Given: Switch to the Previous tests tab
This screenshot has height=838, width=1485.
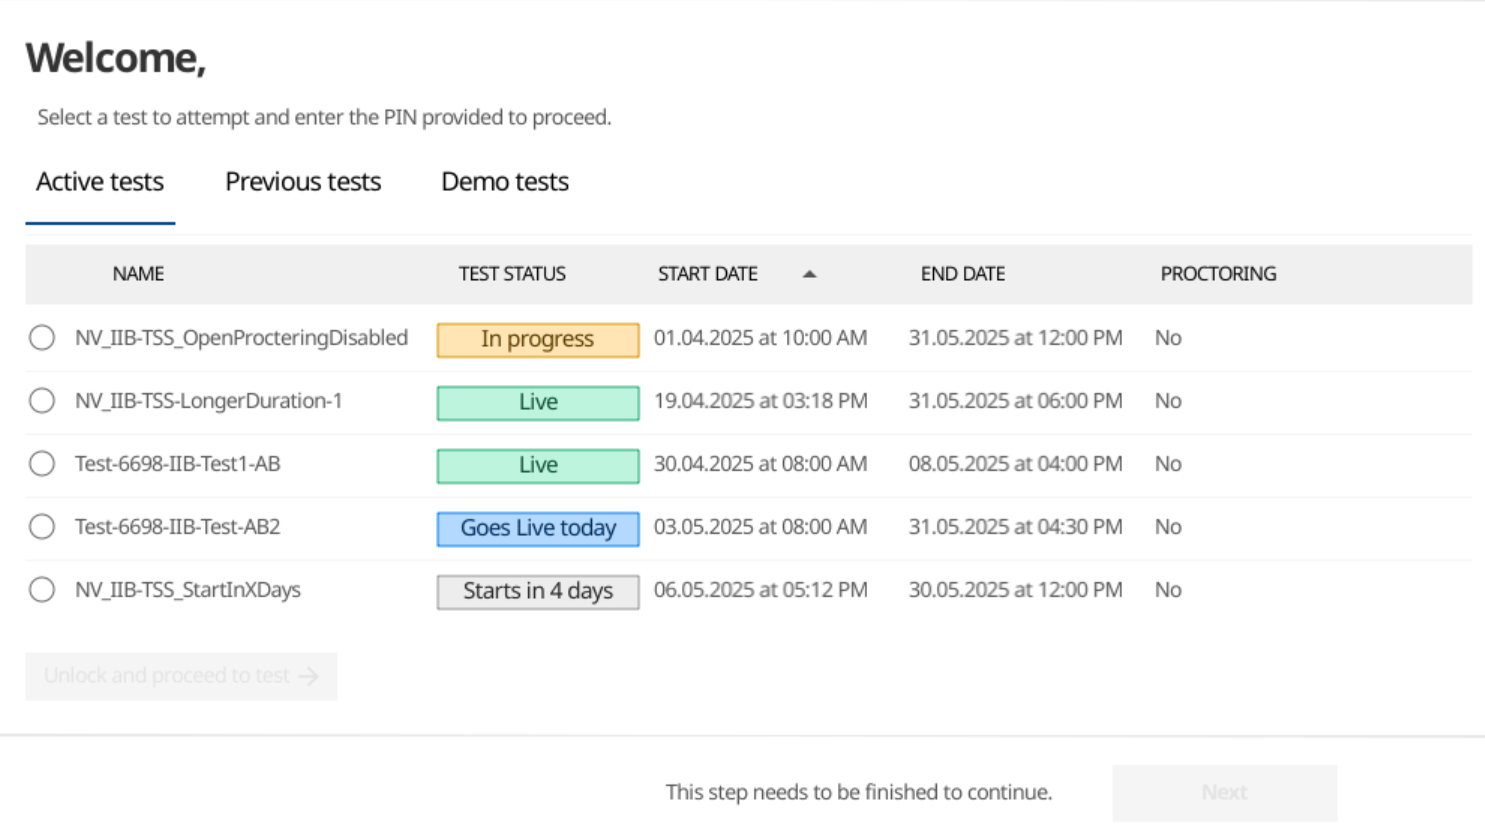Looking at the screenshot, I should point(302,181).
